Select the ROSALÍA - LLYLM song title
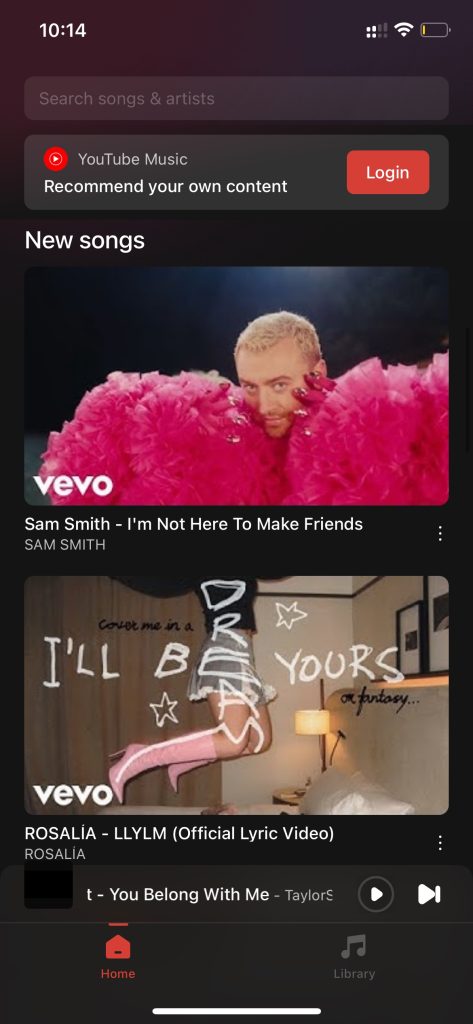This screenshot has width=473, height=1024. (x=179, y=833)
